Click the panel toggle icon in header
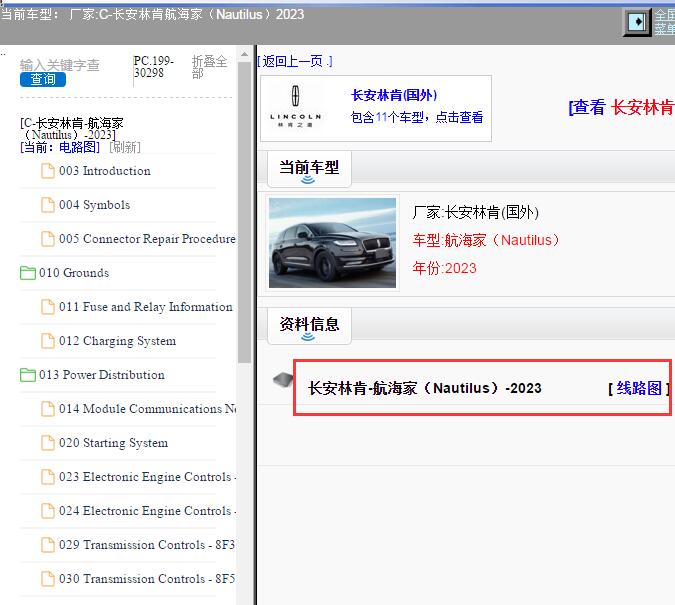 (x=637, y=22)
